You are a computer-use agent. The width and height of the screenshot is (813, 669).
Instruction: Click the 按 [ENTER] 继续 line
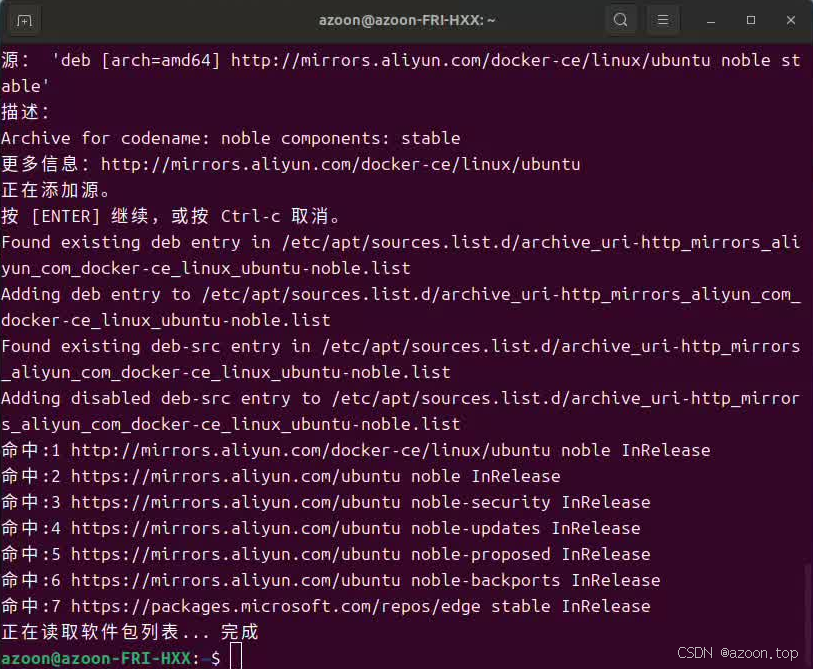tap(171, 216)
